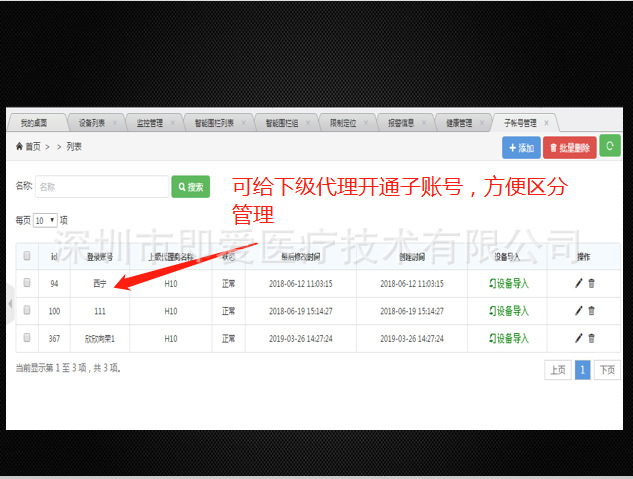Check the checkbox for row id 94
Image resolution: width=633 pixels, height=479 pixels.
pyautogui.click(x=27, y=282)
